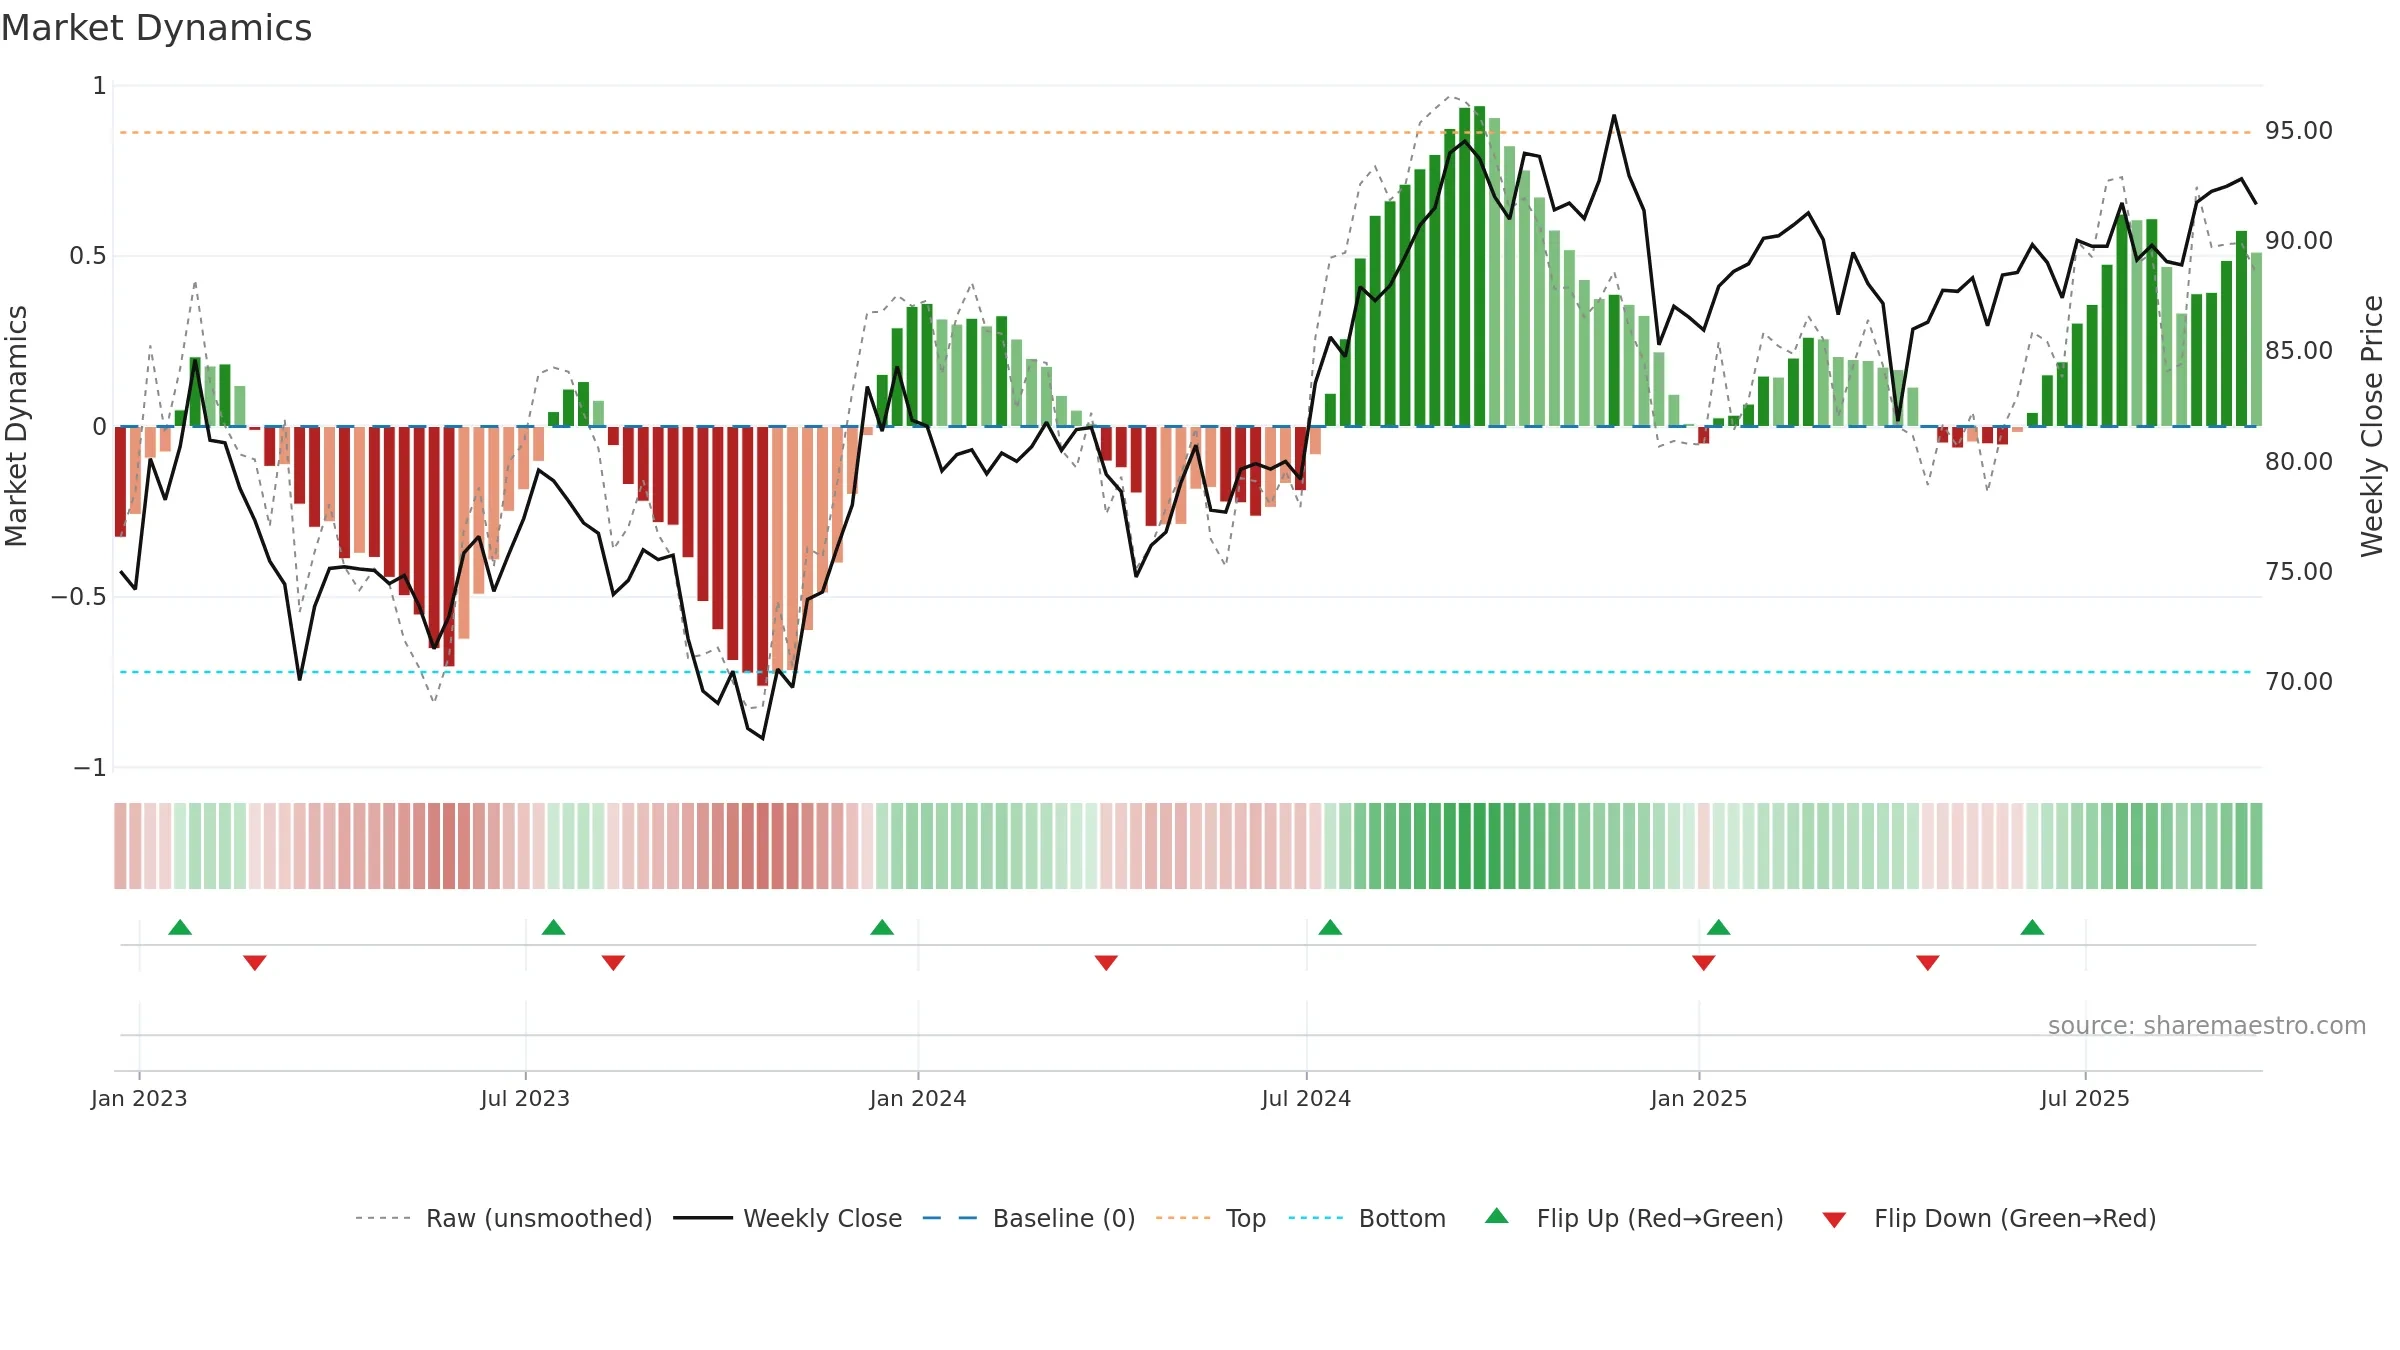
Task: Click the Jul 2024 x-axis label
Action: point(1306,1098)
